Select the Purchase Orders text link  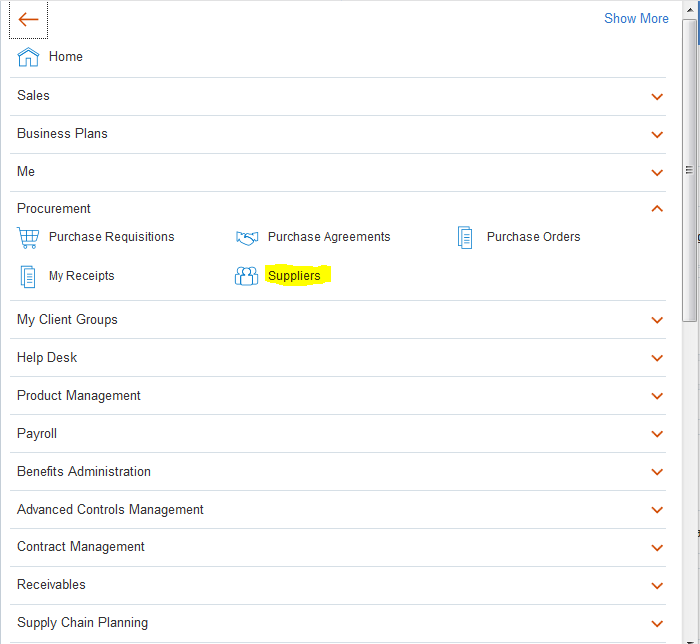point(533,237)
